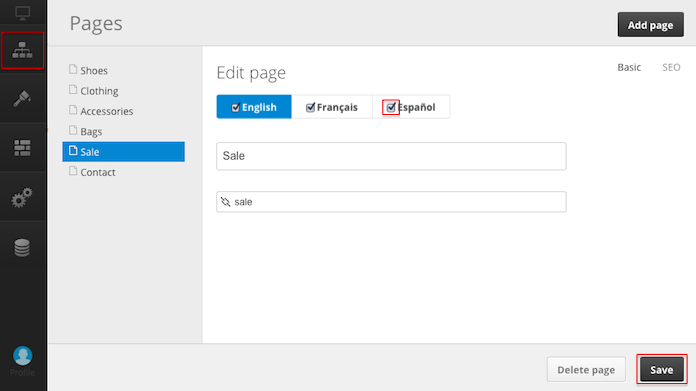Switch to the Français language tab
This screenshot has width=696, height=391.
pyautogui.click(x=332, y=107)
